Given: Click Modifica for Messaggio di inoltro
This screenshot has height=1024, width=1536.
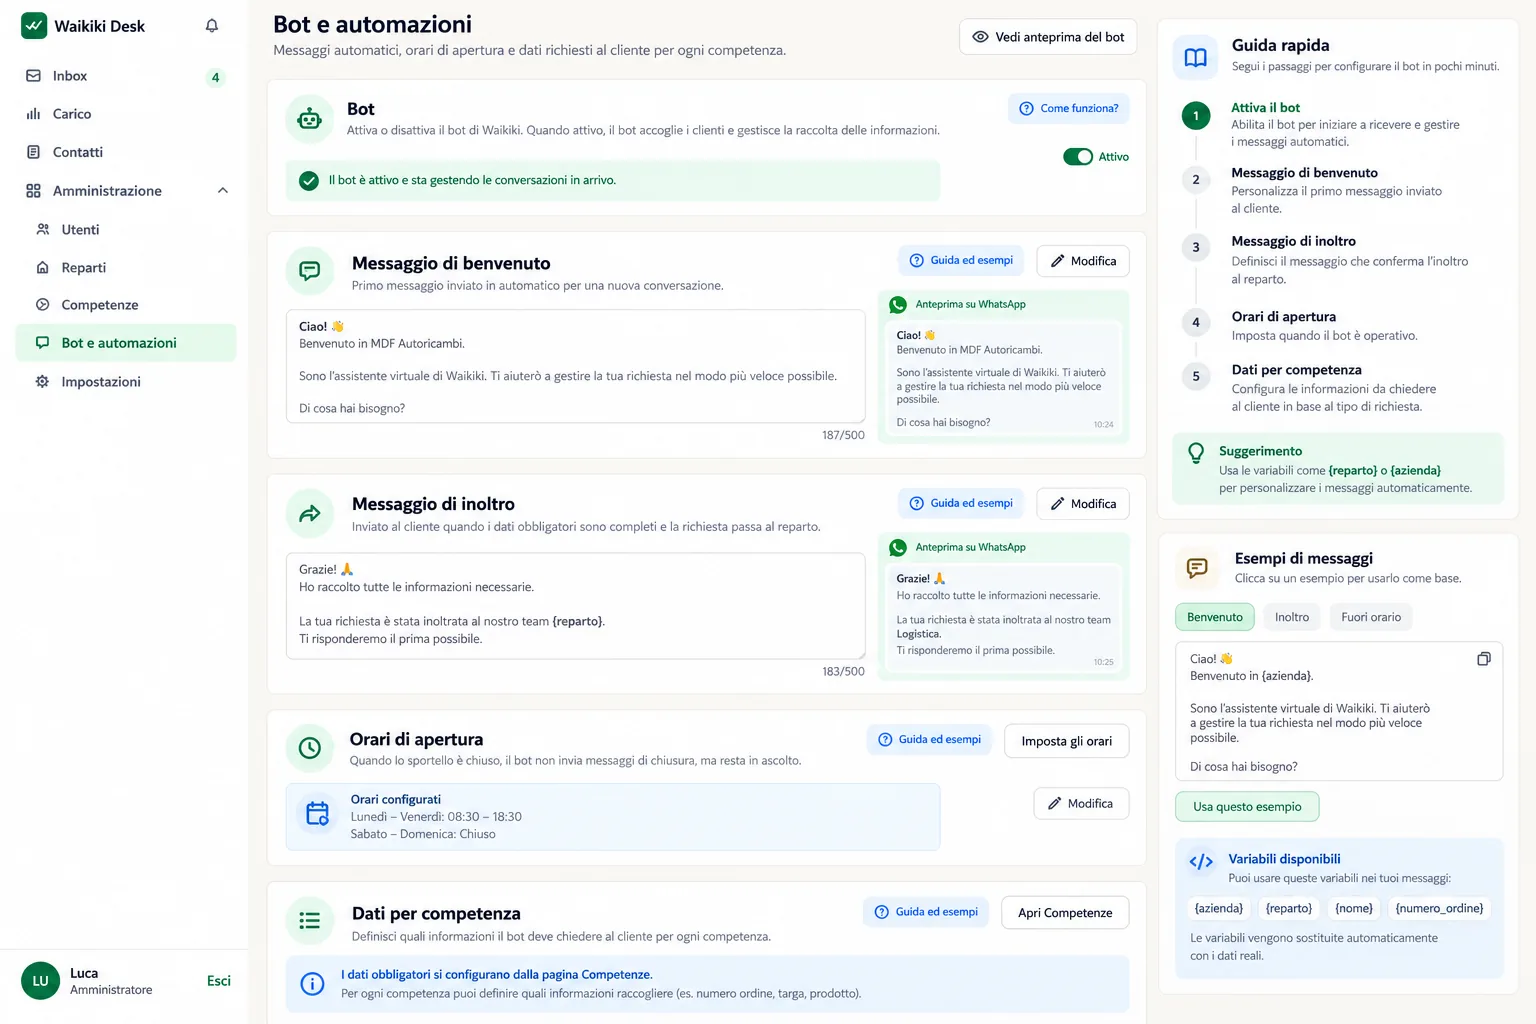Looking at the screenshot, I should [1083, 504].
